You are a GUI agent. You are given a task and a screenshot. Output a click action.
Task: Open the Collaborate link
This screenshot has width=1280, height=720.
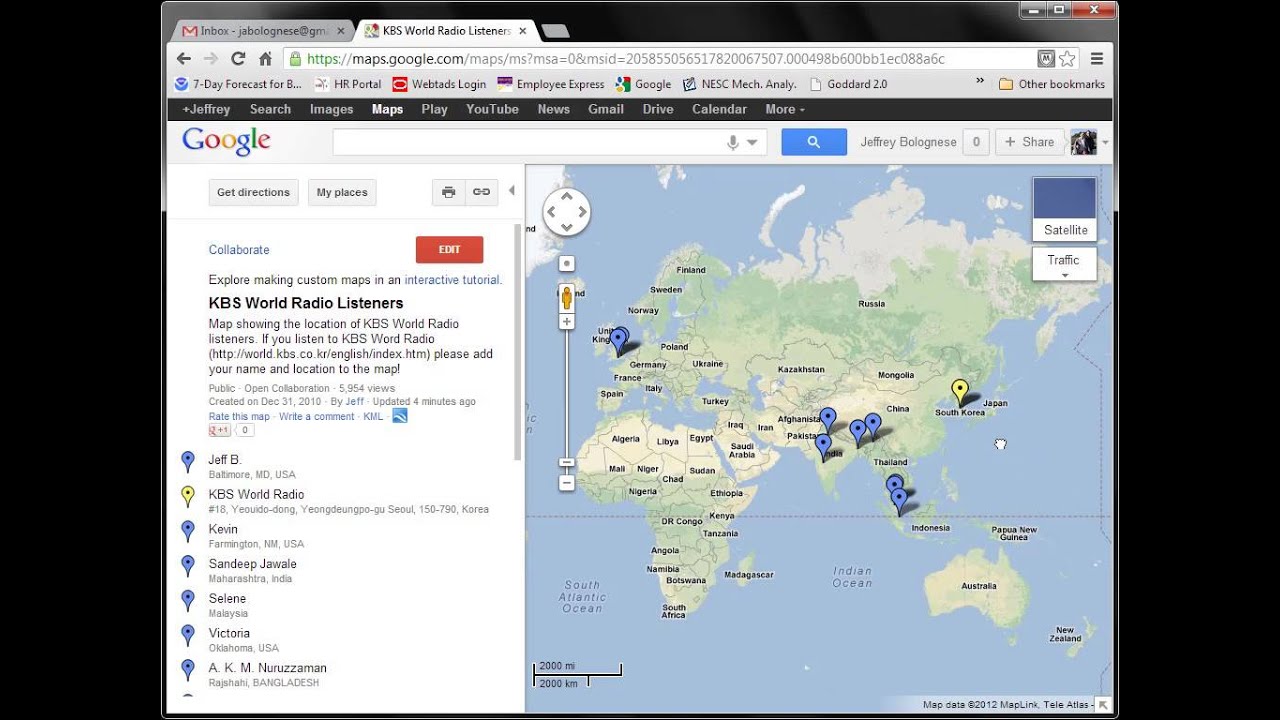239,250
